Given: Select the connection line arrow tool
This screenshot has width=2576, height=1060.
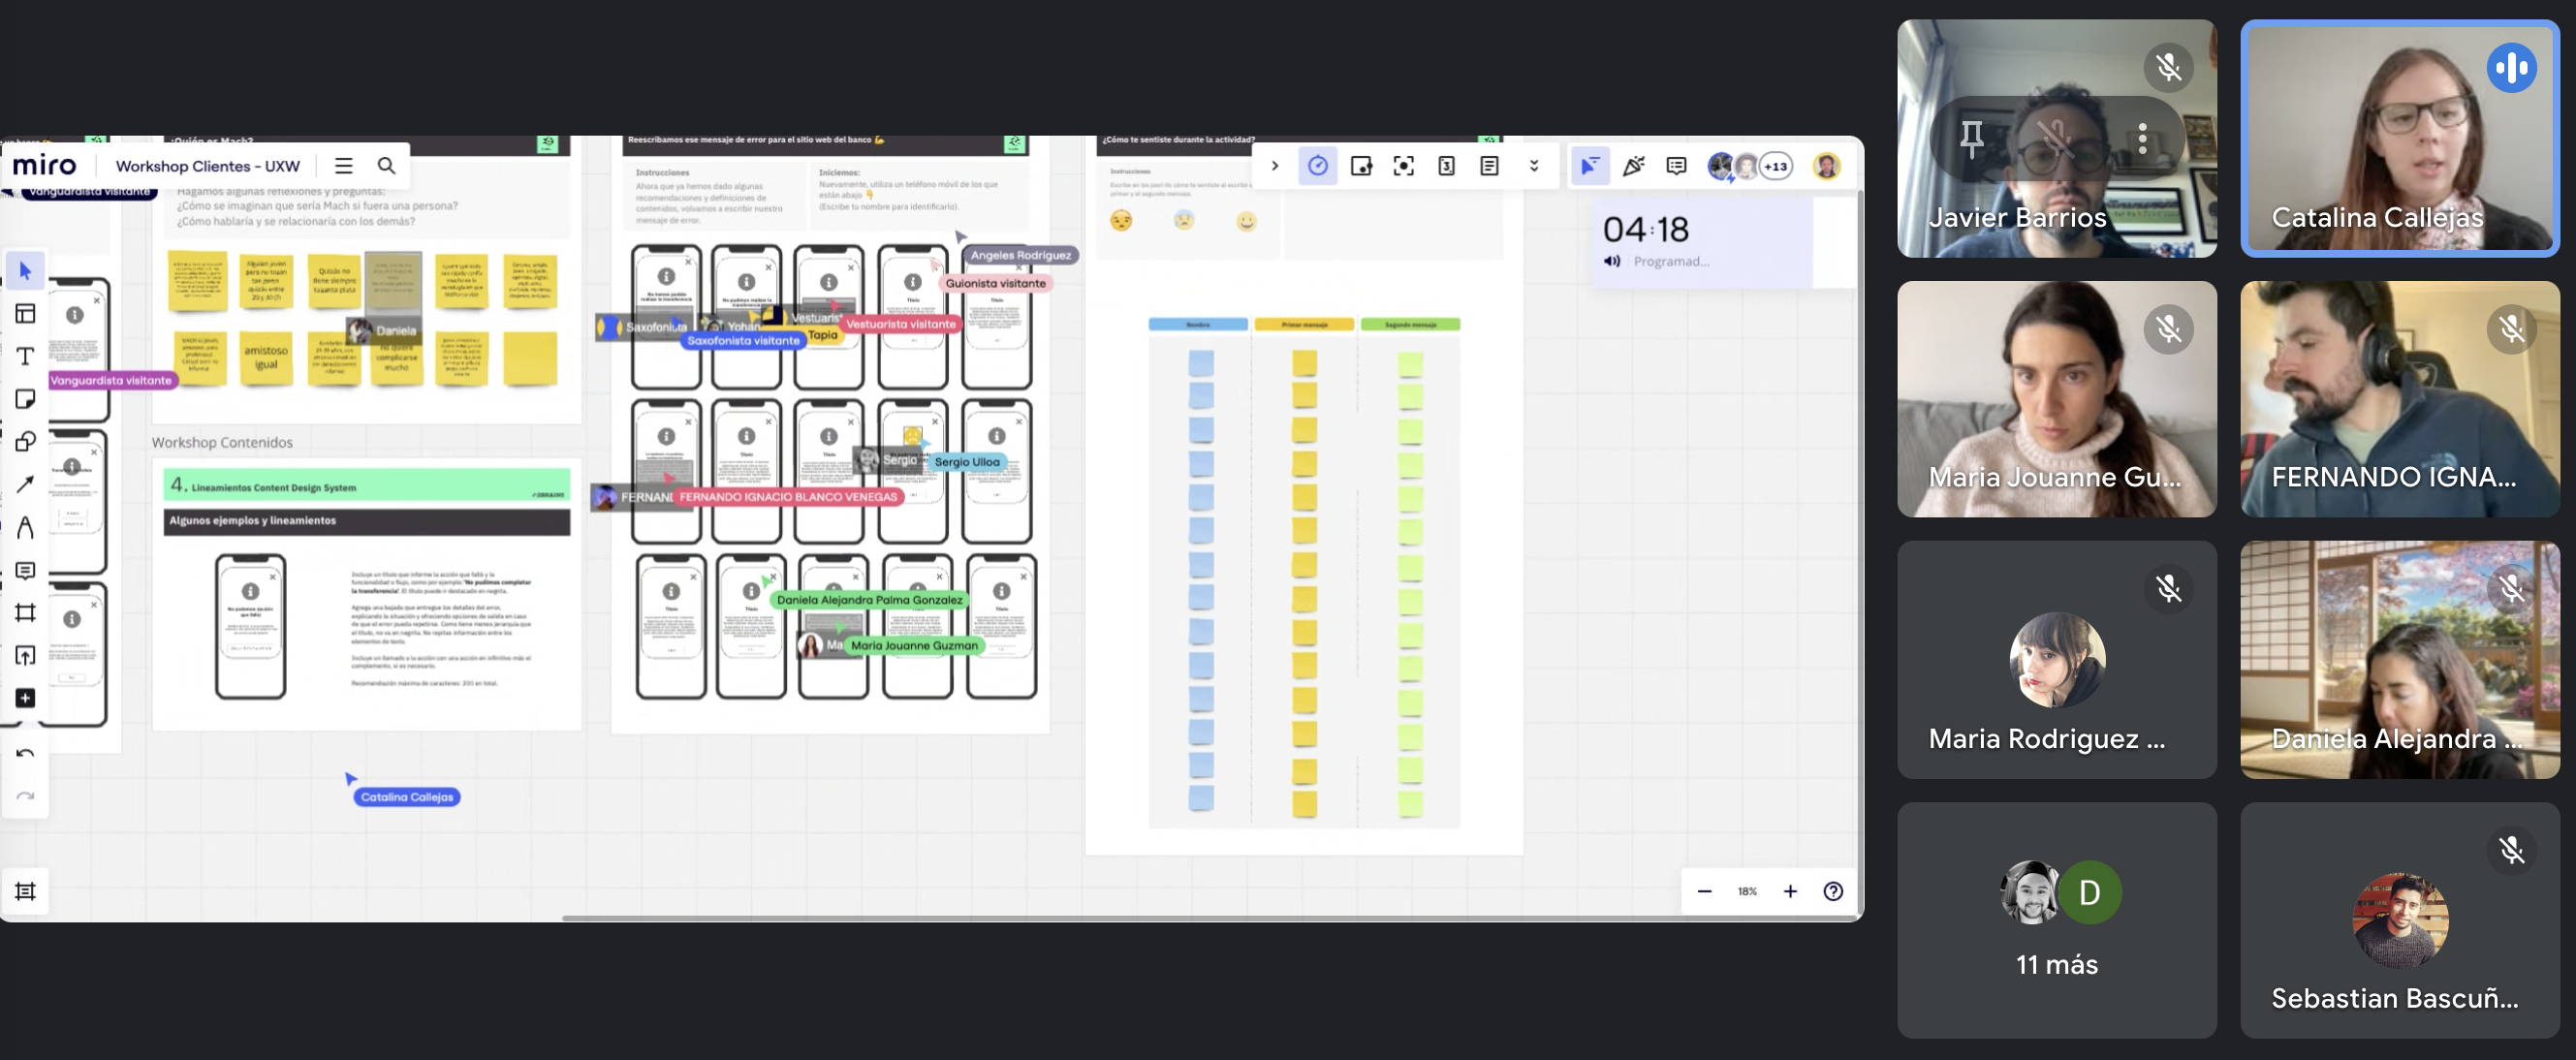Looking at the screenshot, I should (25, 484).
